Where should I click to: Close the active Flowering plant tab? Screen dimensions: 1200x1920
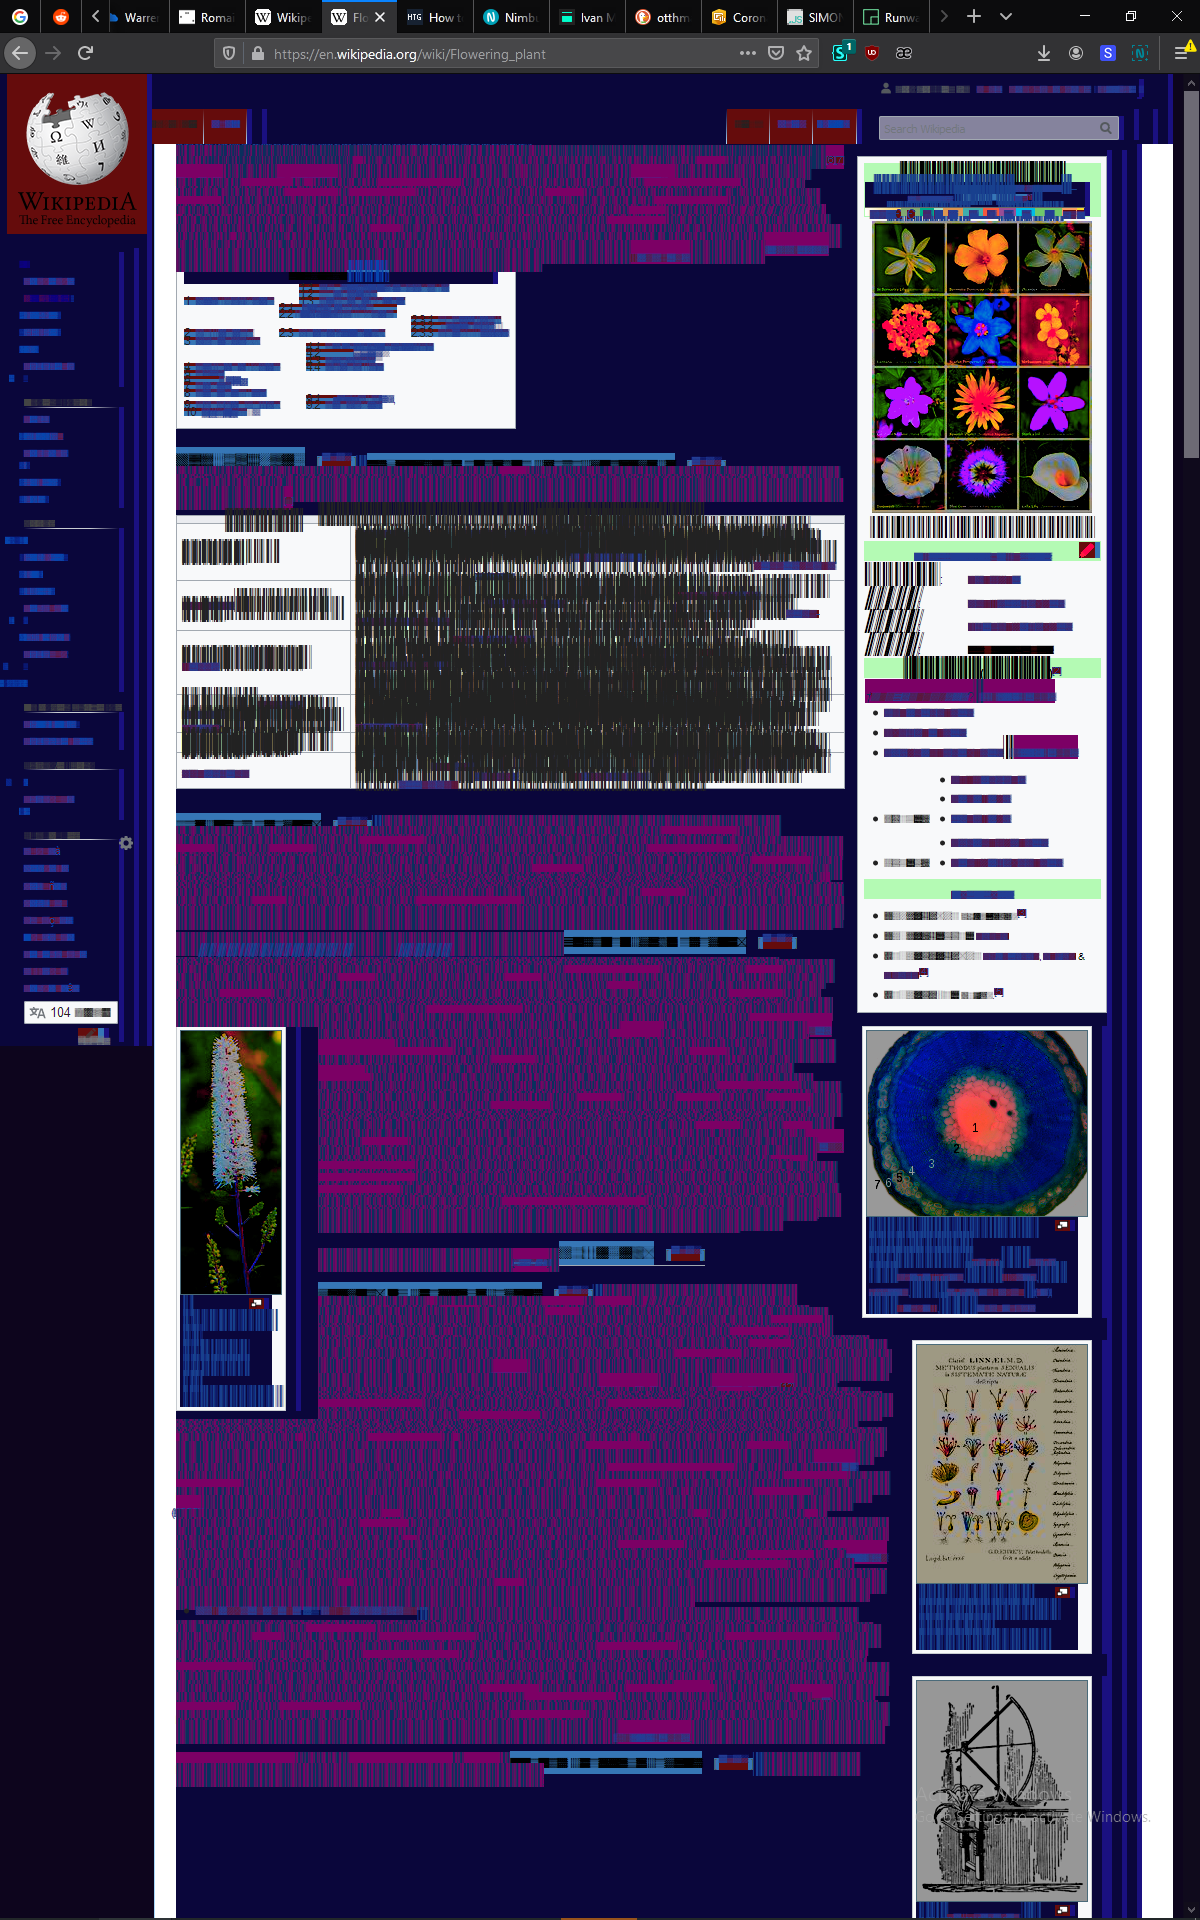tap(380, 17)
